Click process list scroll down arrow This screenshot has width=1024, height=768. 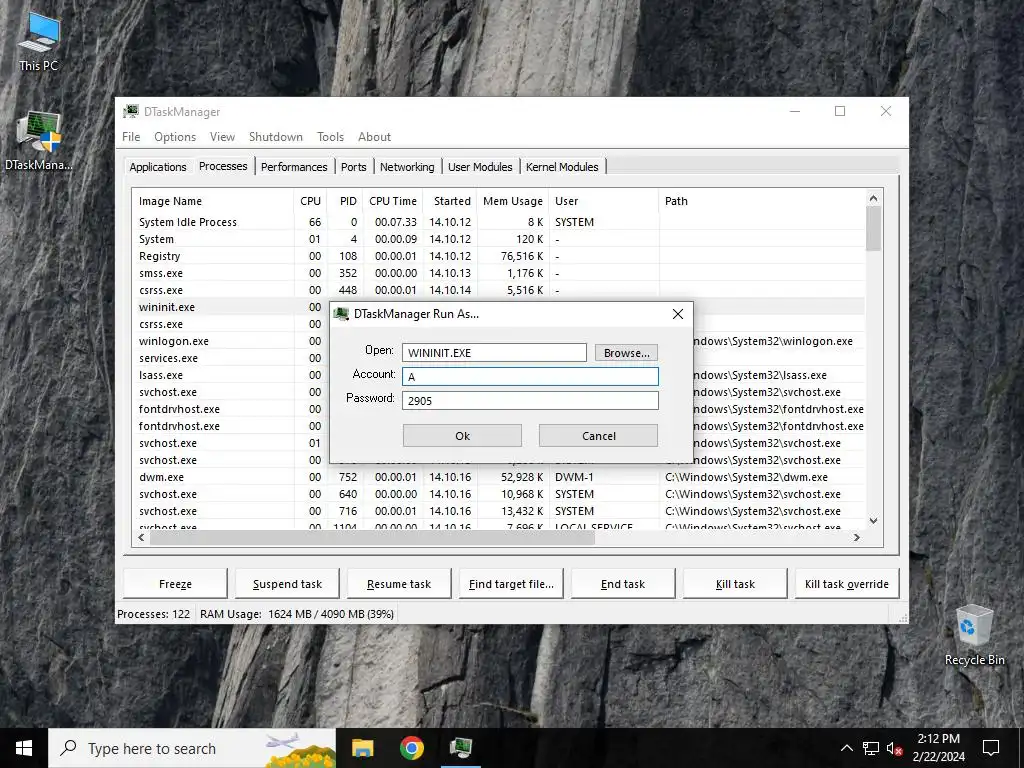tap(873, 521)
